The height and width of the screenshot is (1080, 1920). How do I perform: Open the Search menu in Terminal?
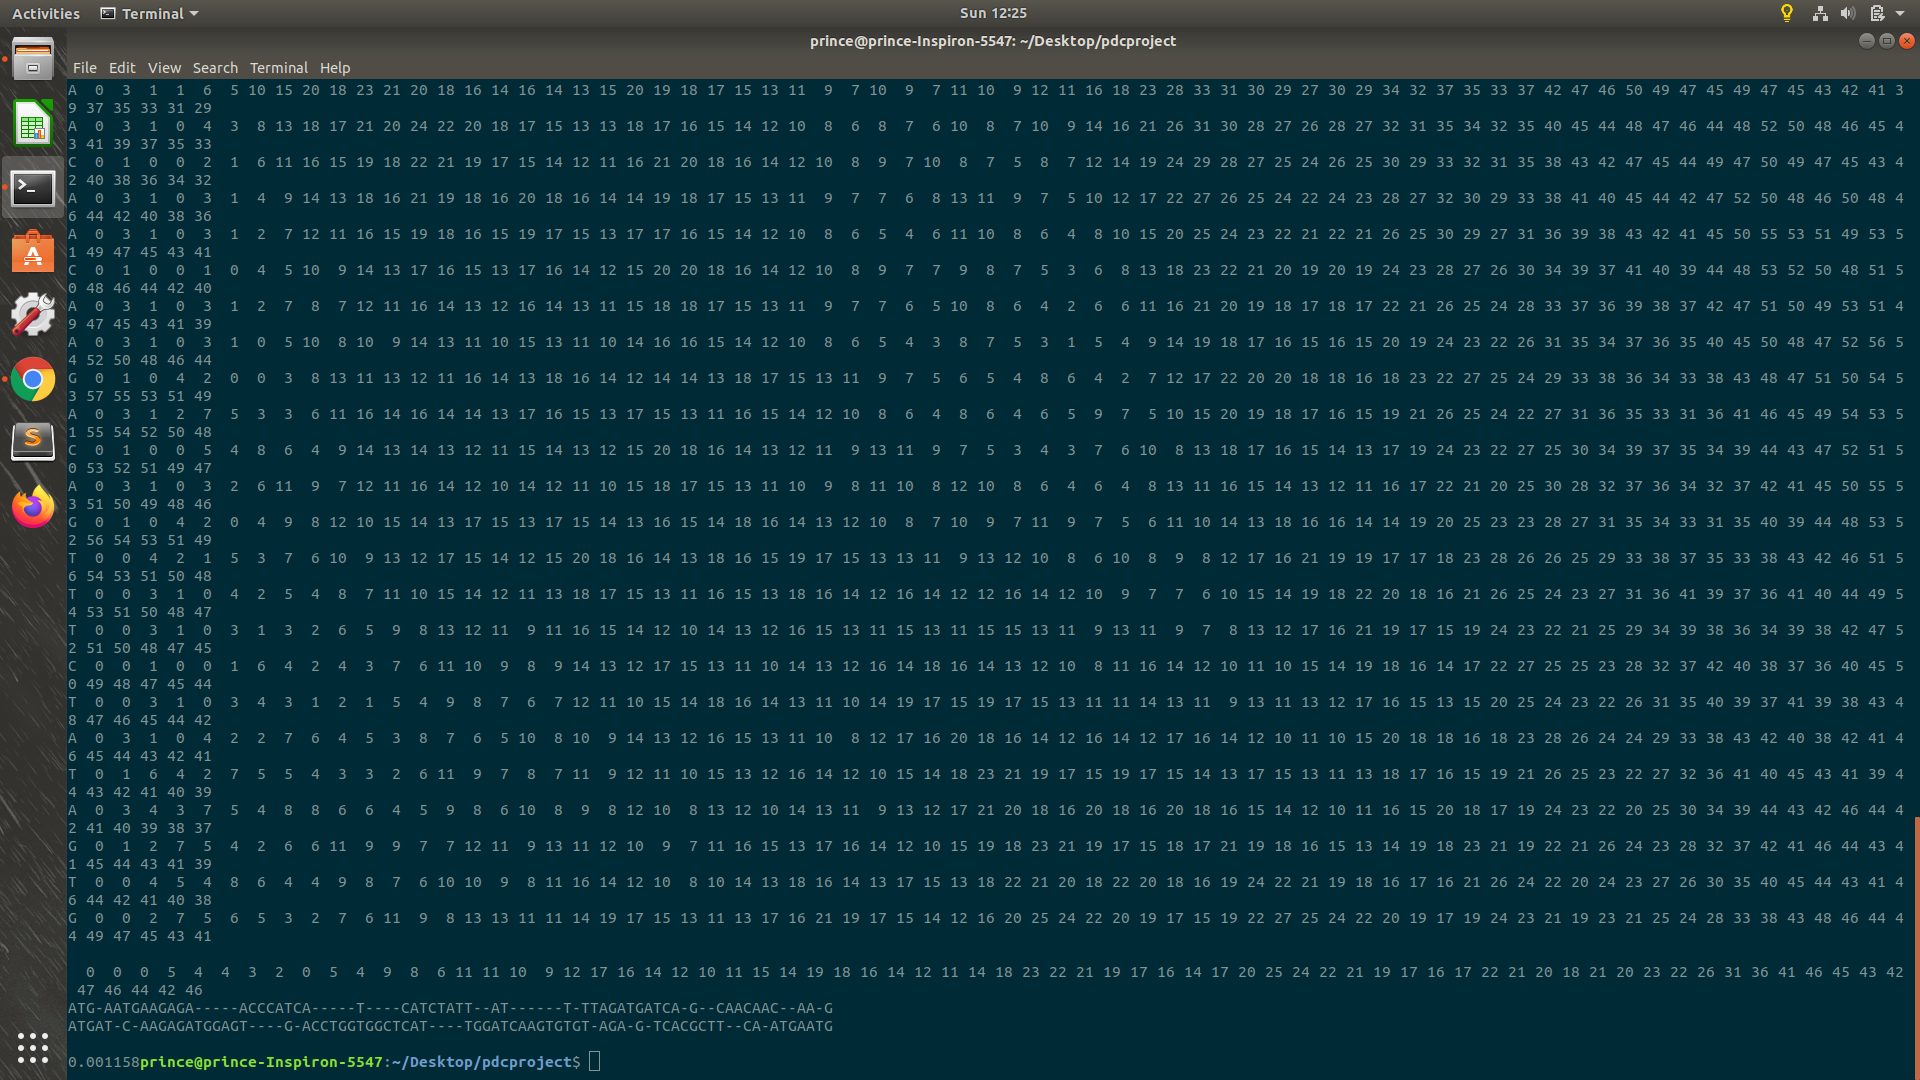coord(215,67)
